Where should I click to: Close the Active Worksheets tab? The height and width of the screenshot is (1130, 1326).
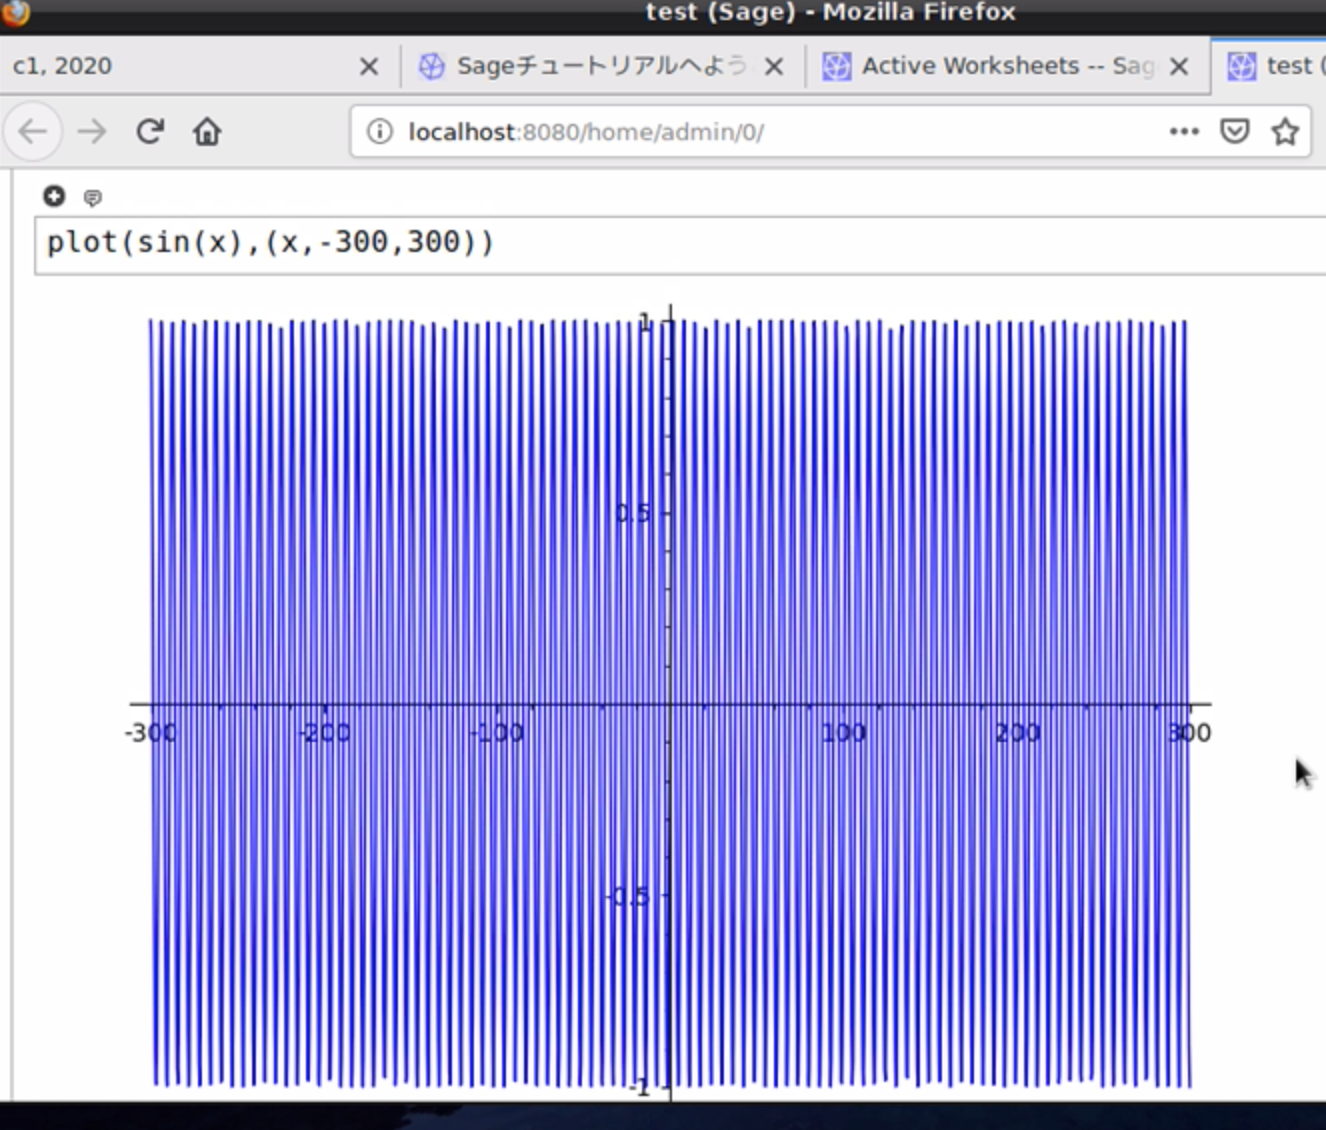click(x=1179, y=66)
